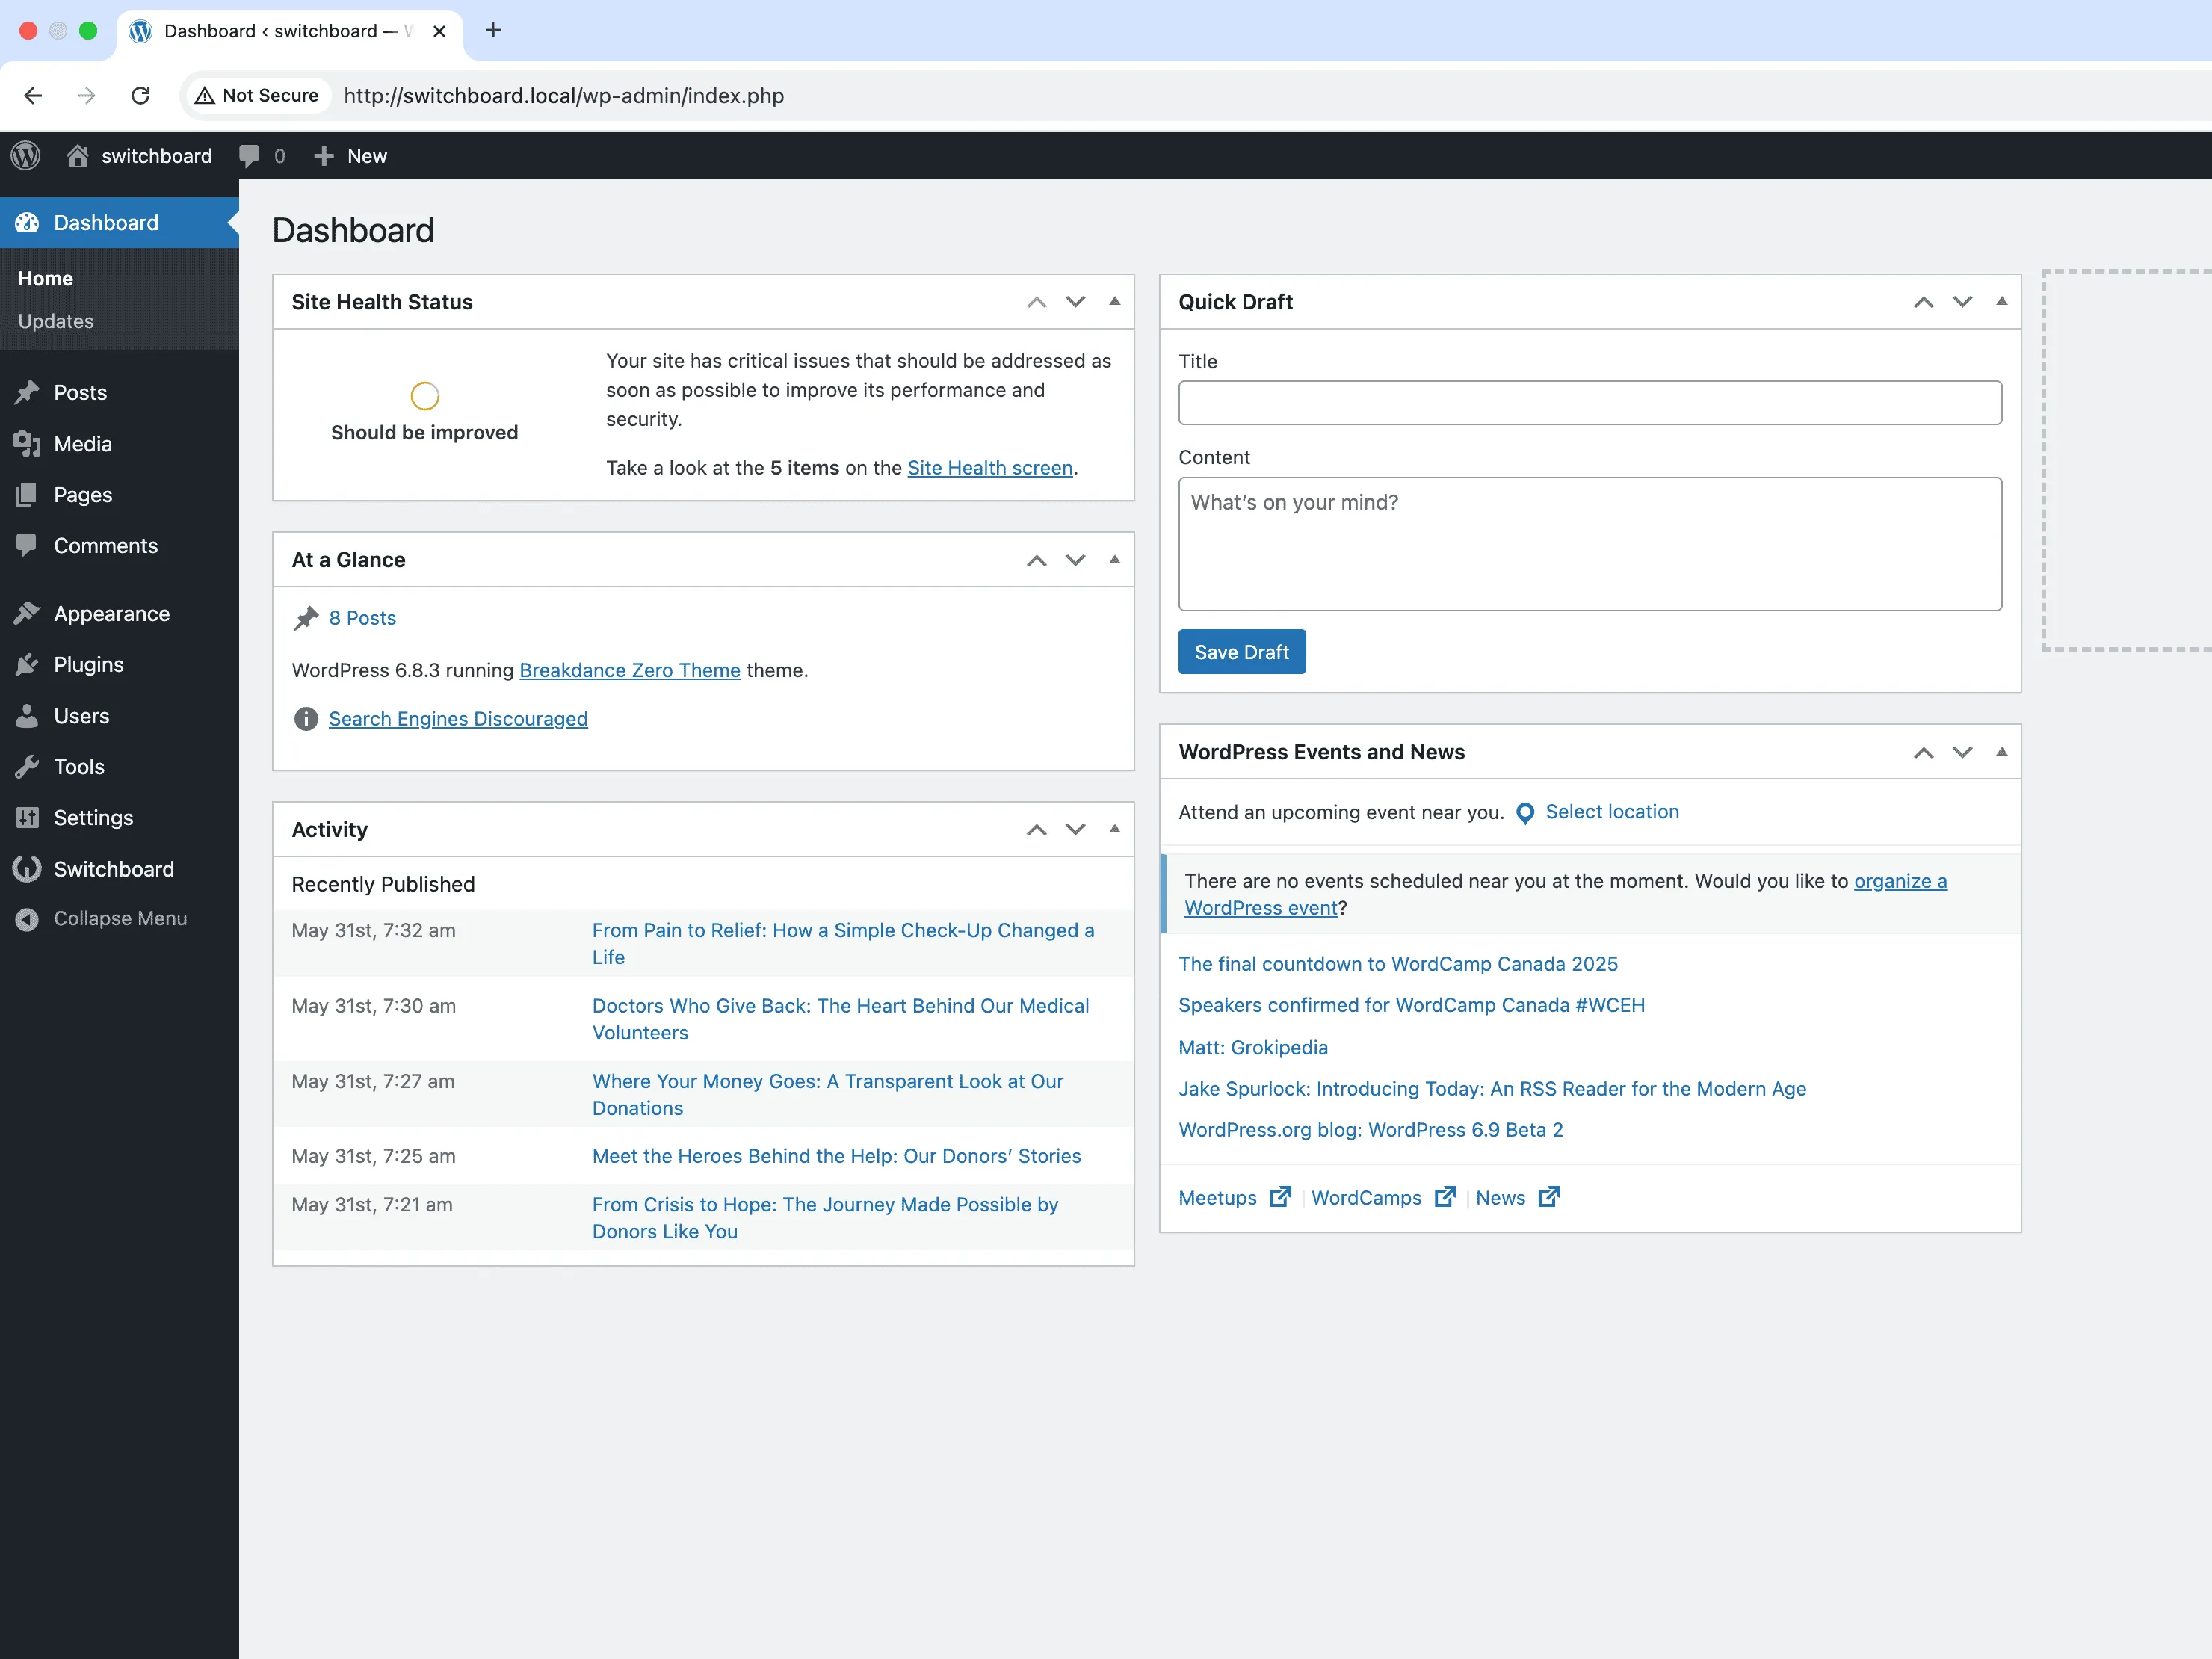The image size is (2212, 1659).
Task: Click the Save Draft button
Action: click(x=1241, y=651)
